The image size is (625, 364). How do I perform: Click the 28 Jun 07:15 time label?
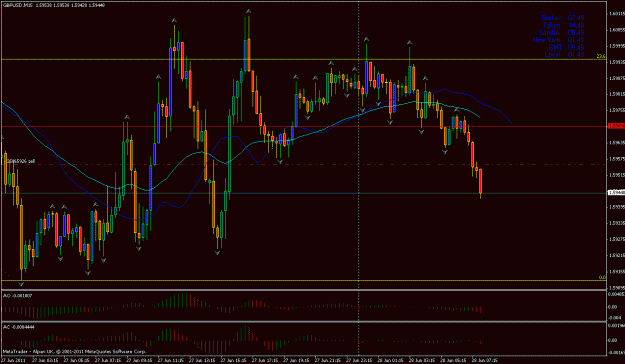[485, 360]
